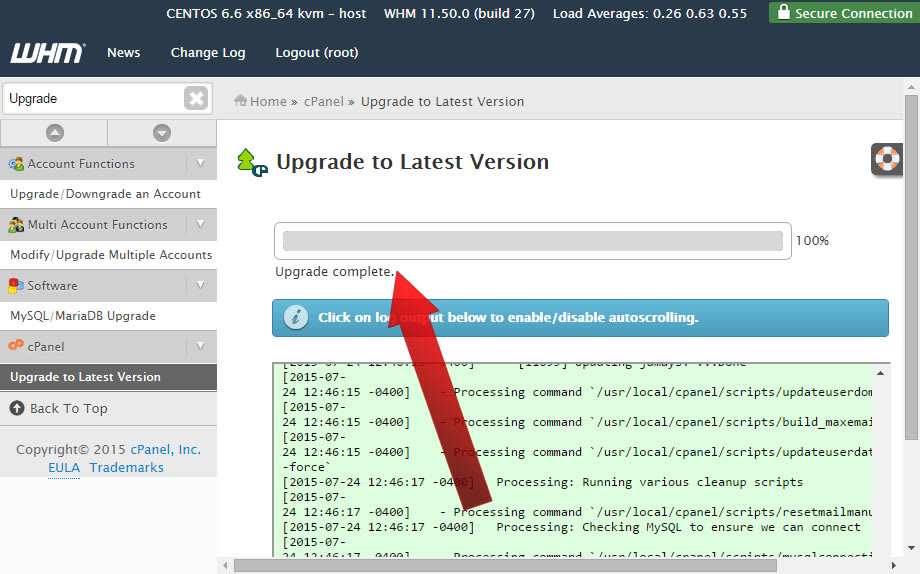Open MySQL/MariaDB Upgrade

[83, 316]
